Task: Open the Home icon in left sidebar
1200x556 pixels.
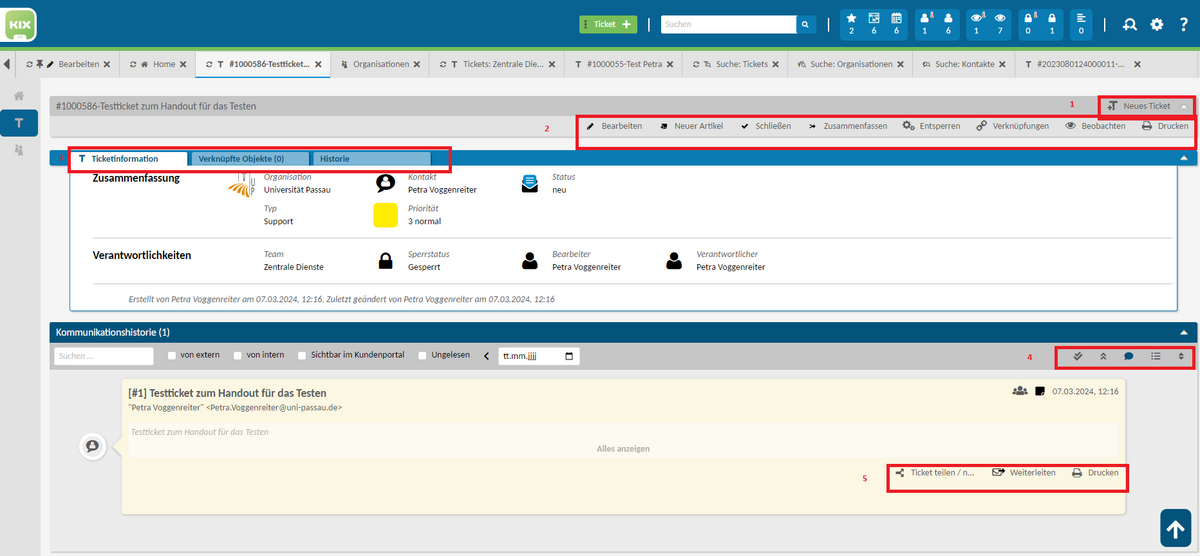Action: [x=19, y=95]
